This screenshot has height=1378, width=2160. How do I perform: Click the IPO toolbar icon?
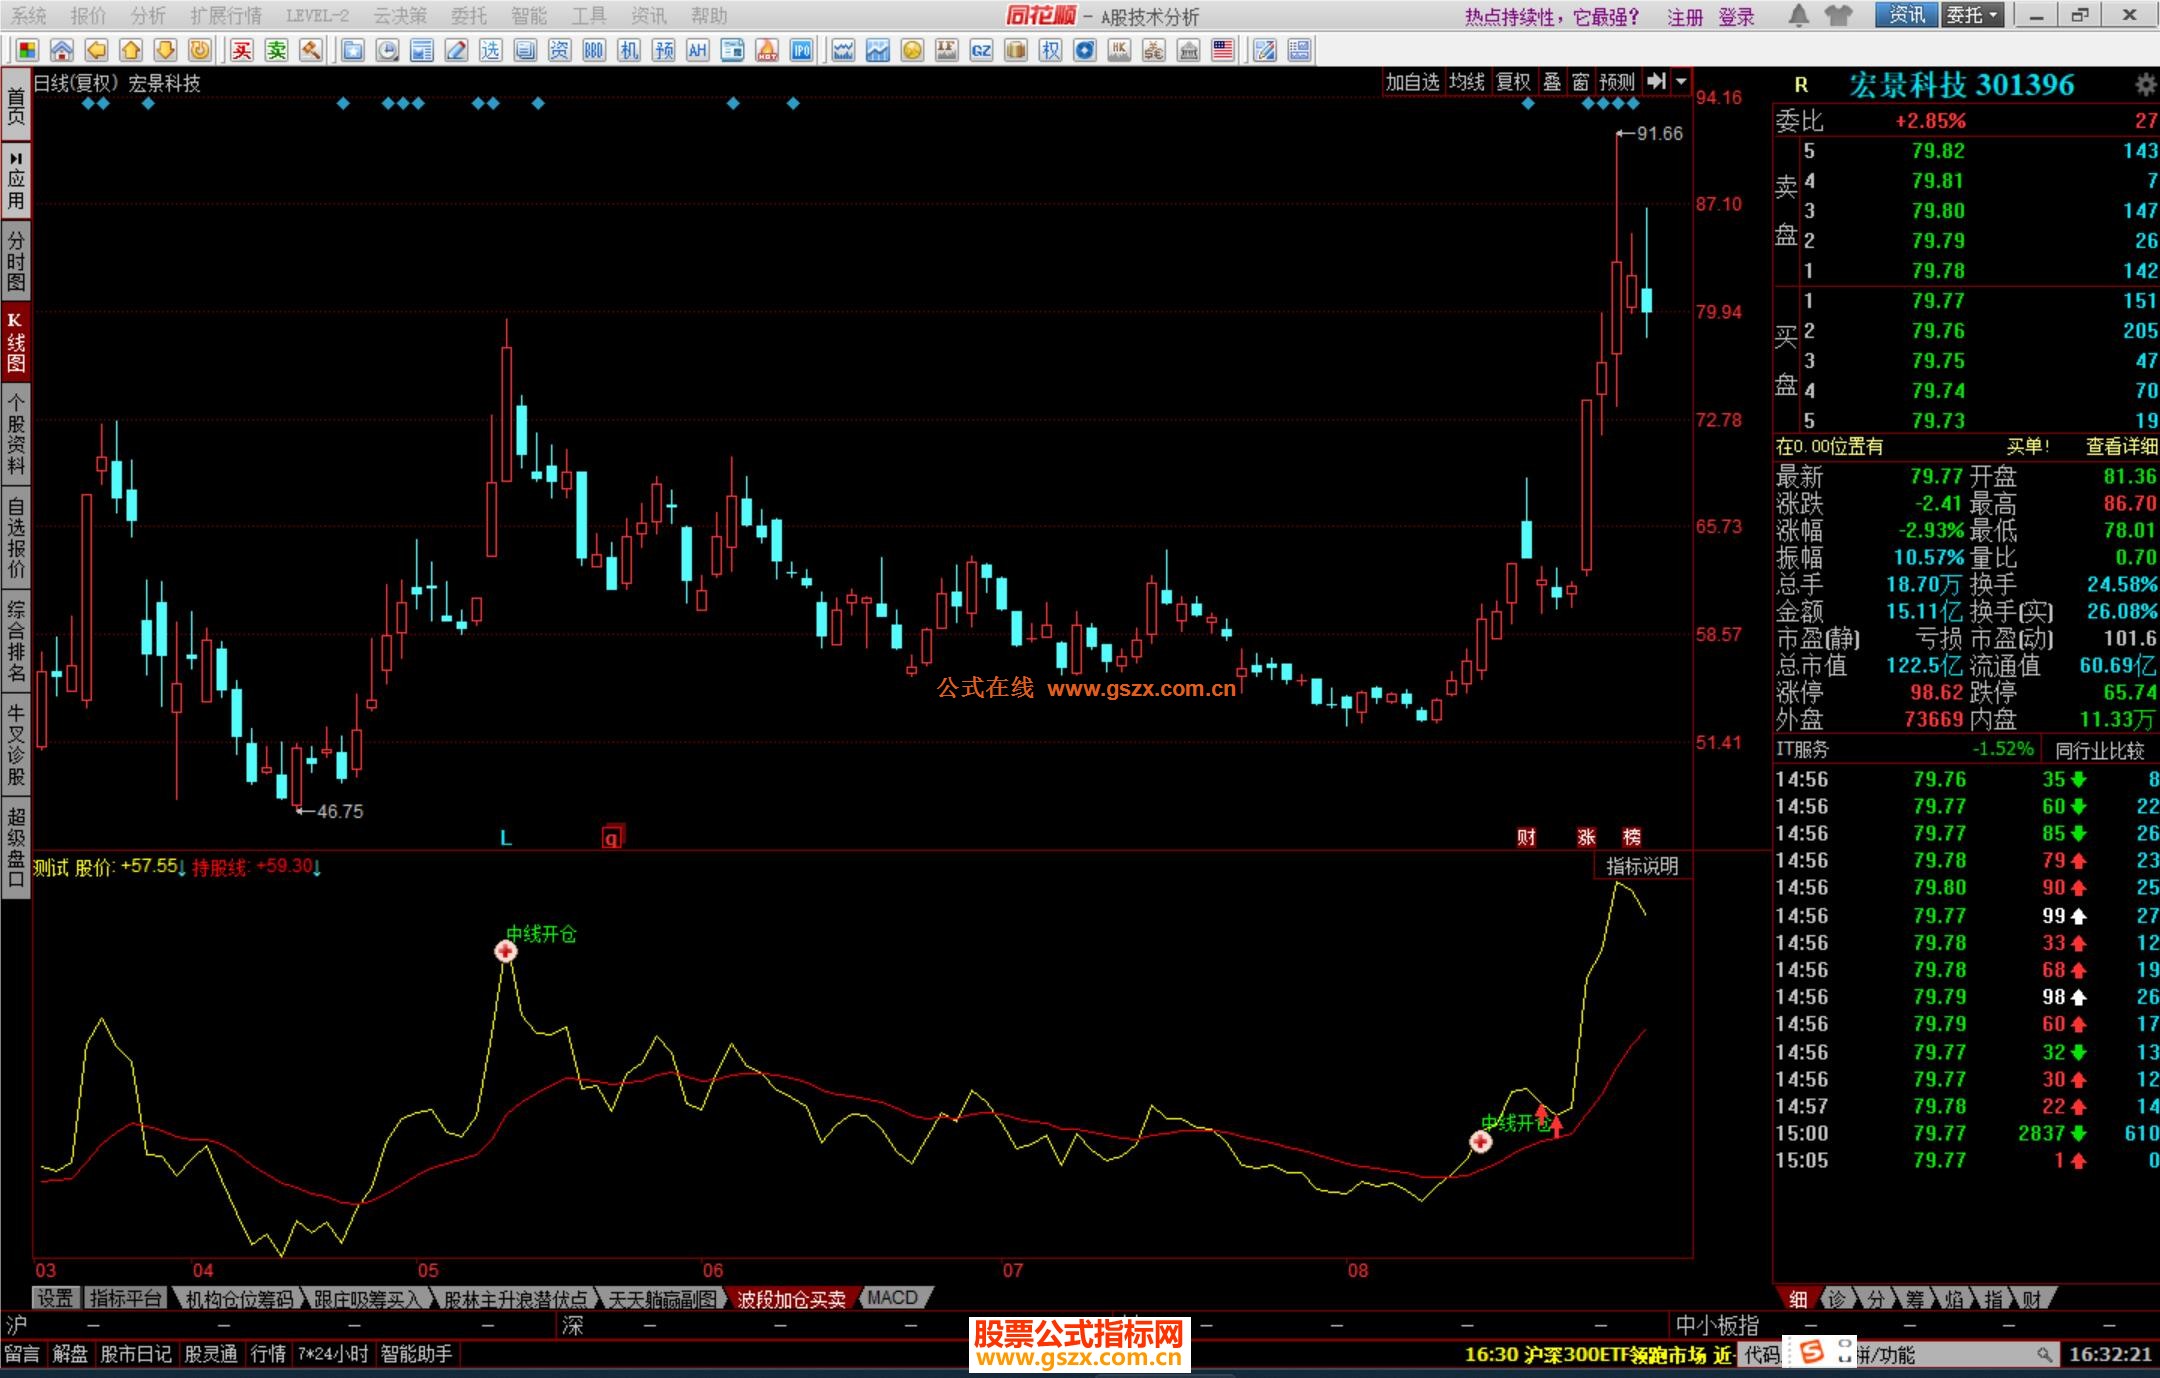click(x=801, y=50)
